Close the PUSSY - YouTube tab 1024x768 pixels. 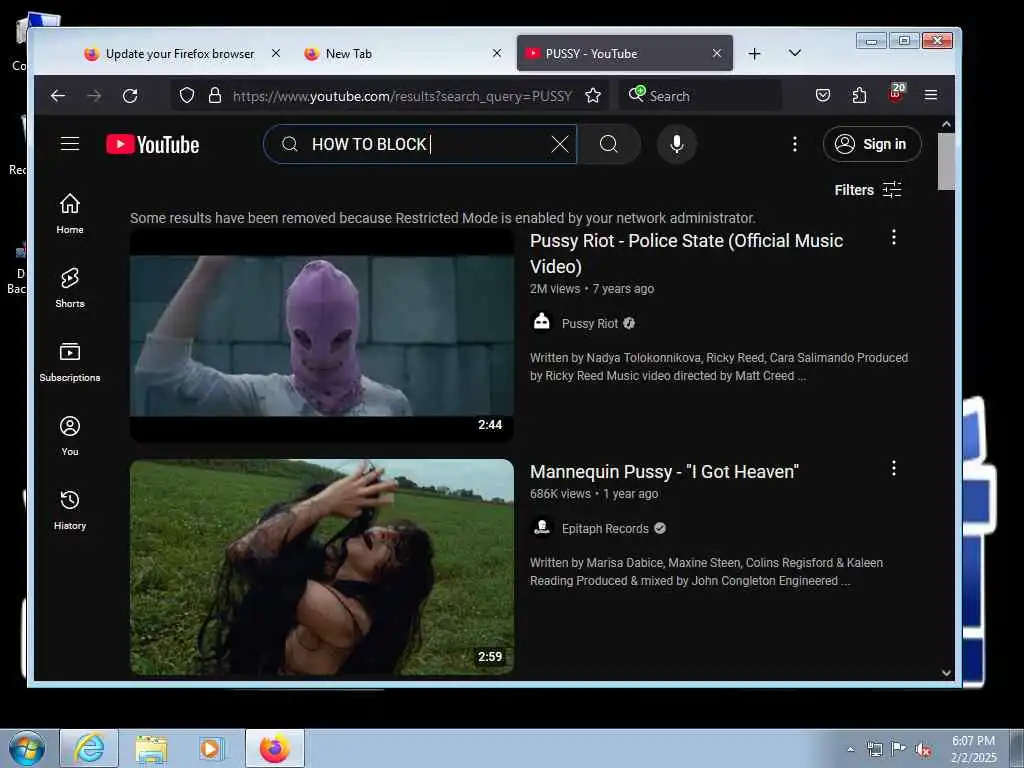pos(717,54)
